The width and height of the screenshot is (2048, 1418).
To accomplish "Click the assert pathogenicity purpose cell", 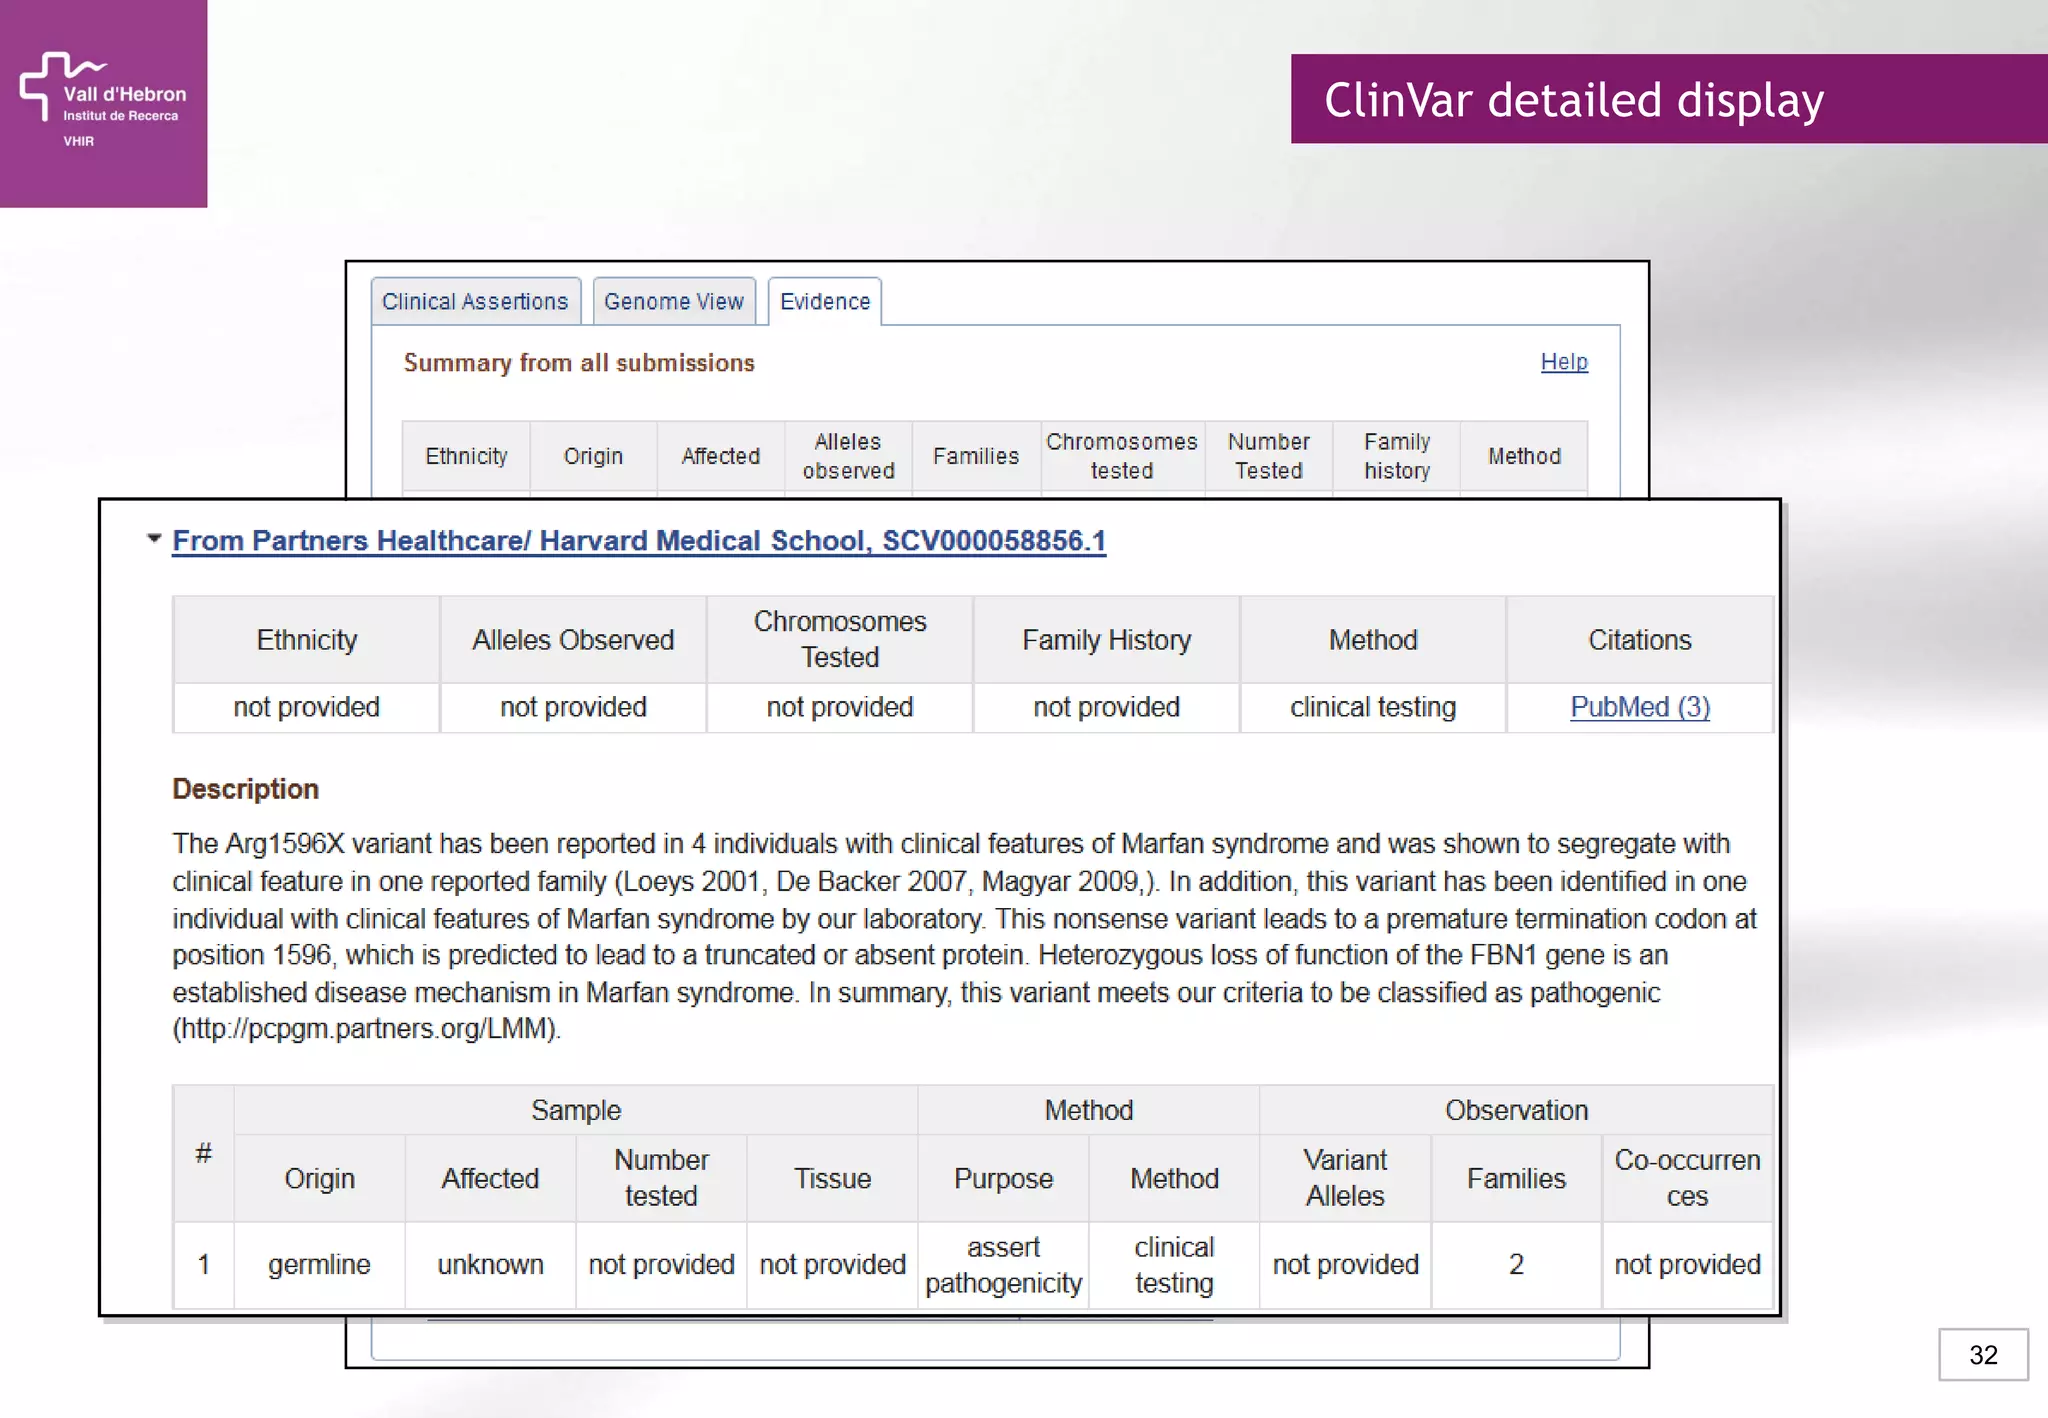I will pos(1003,1265).
